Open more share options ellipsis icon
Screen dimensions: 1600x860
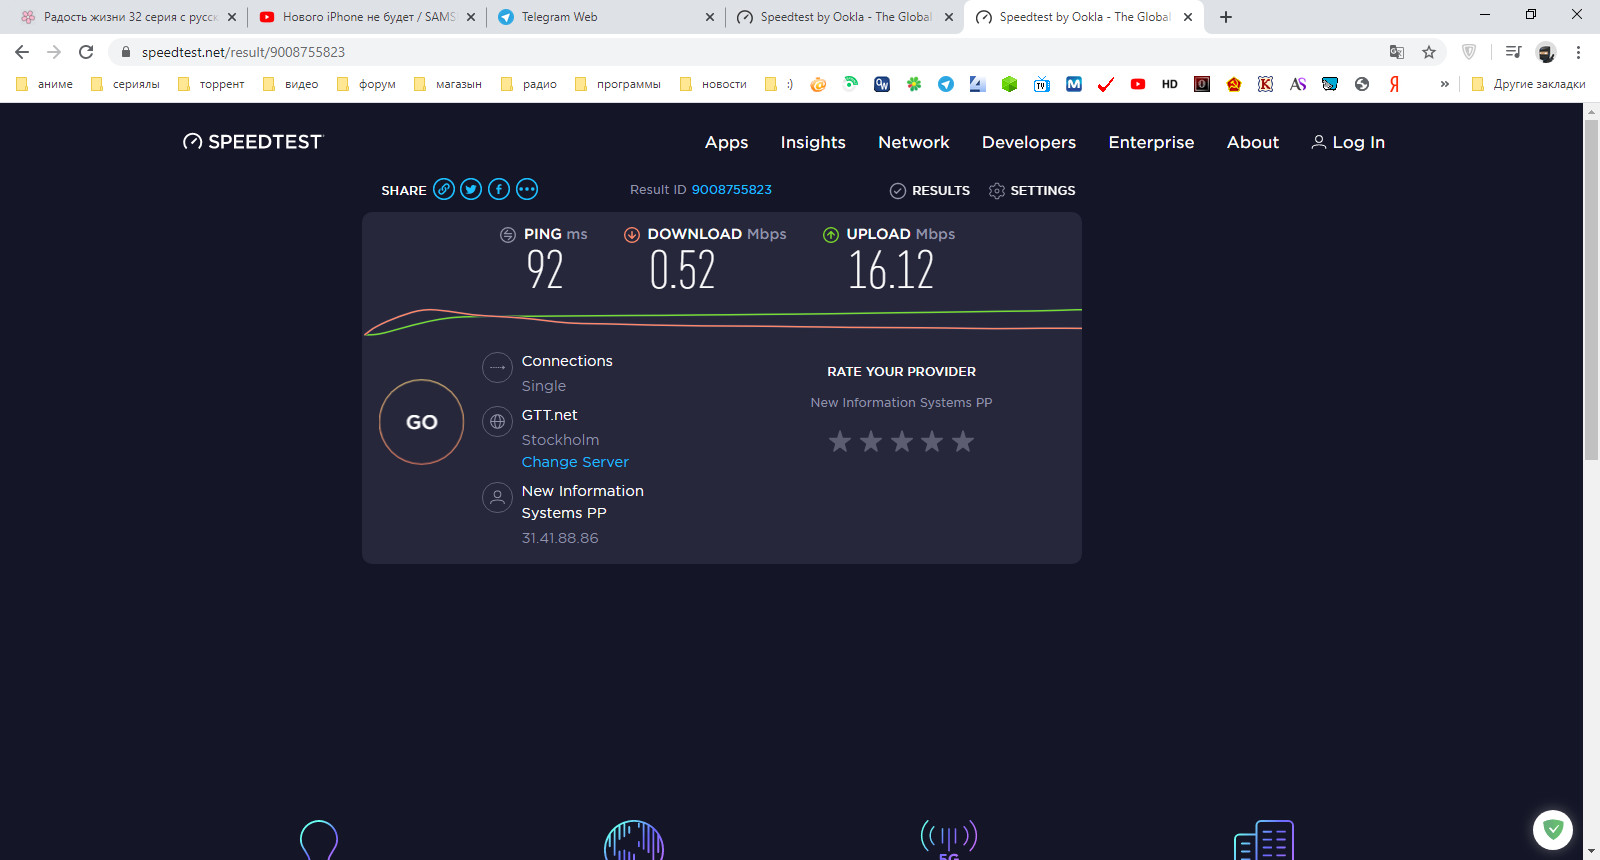click(527, 189)
